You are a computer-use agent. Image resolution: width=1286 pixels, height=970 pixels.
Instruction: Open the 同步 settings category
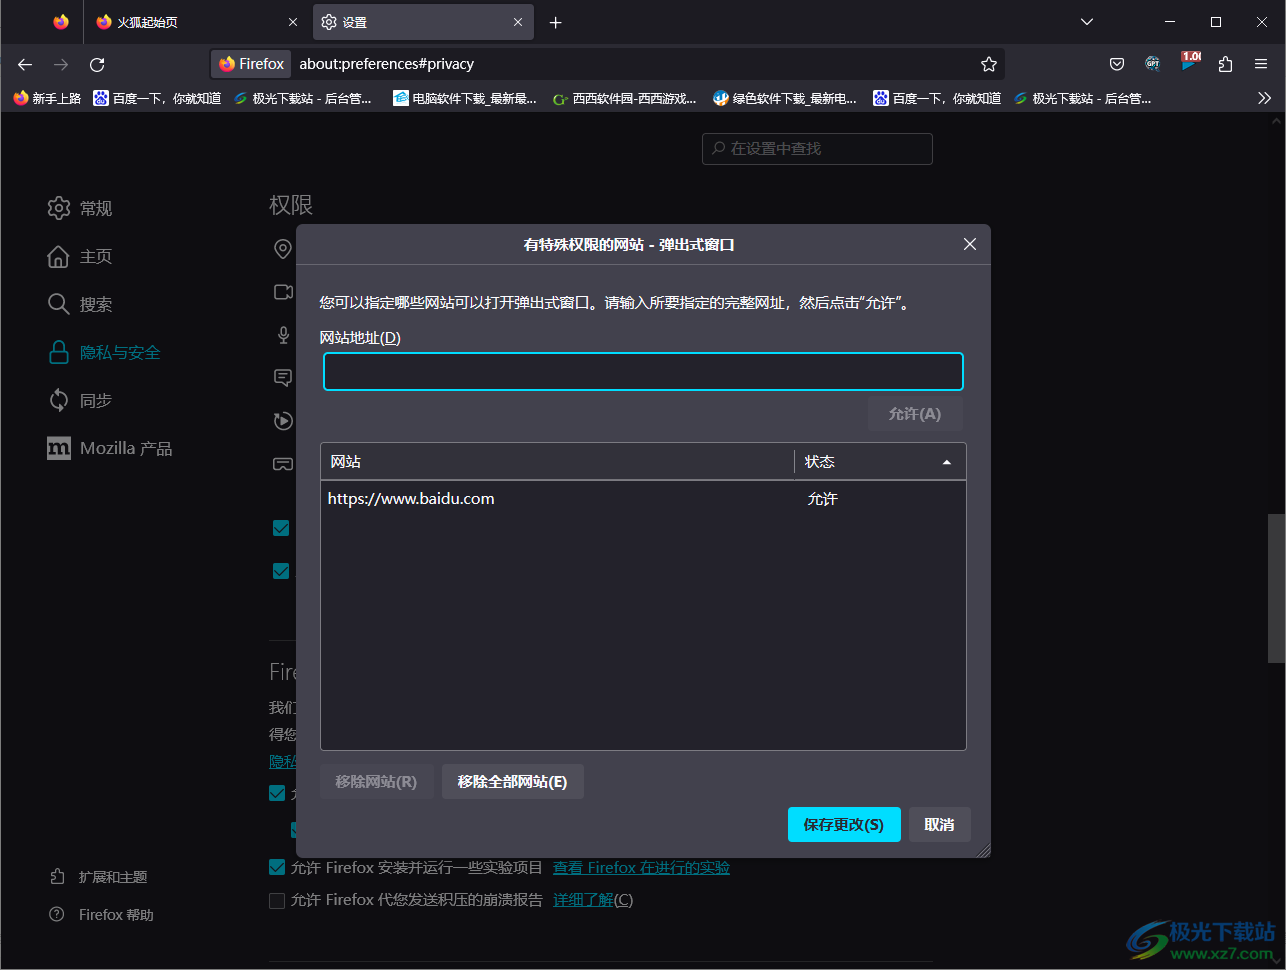tap(80, 400)
